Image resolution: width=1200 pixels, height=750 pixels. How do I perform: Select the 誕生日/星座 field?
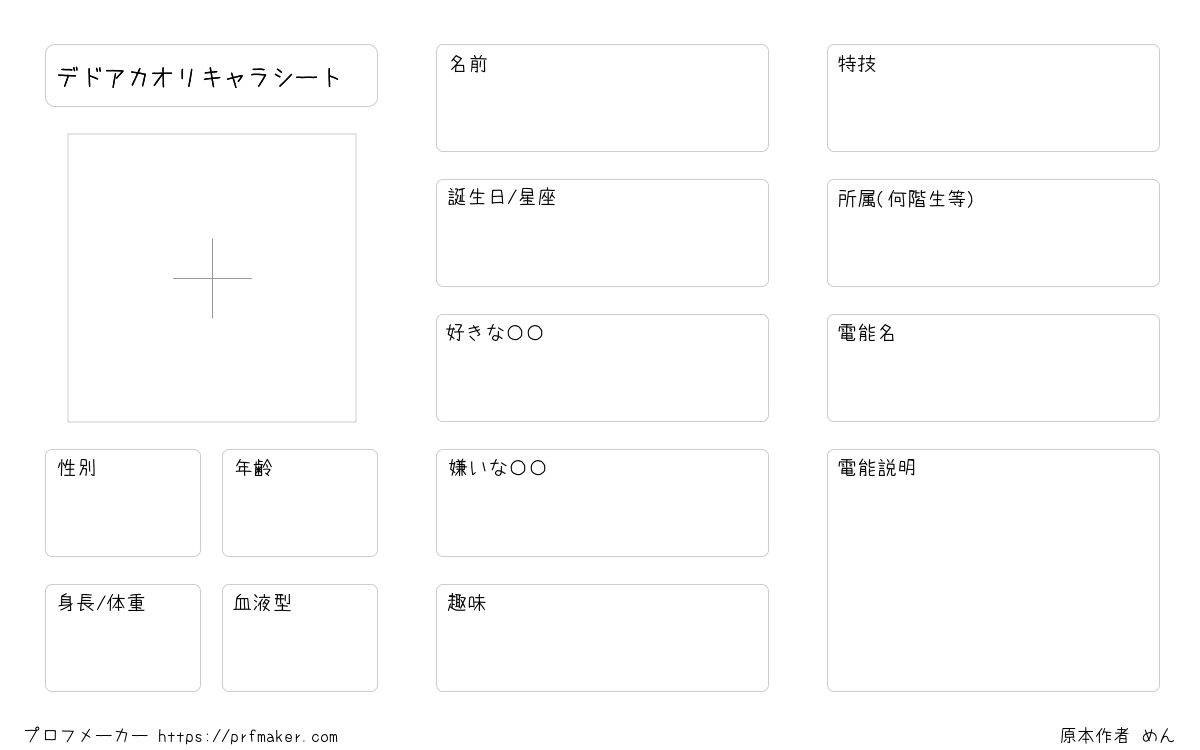coord(602,233)
